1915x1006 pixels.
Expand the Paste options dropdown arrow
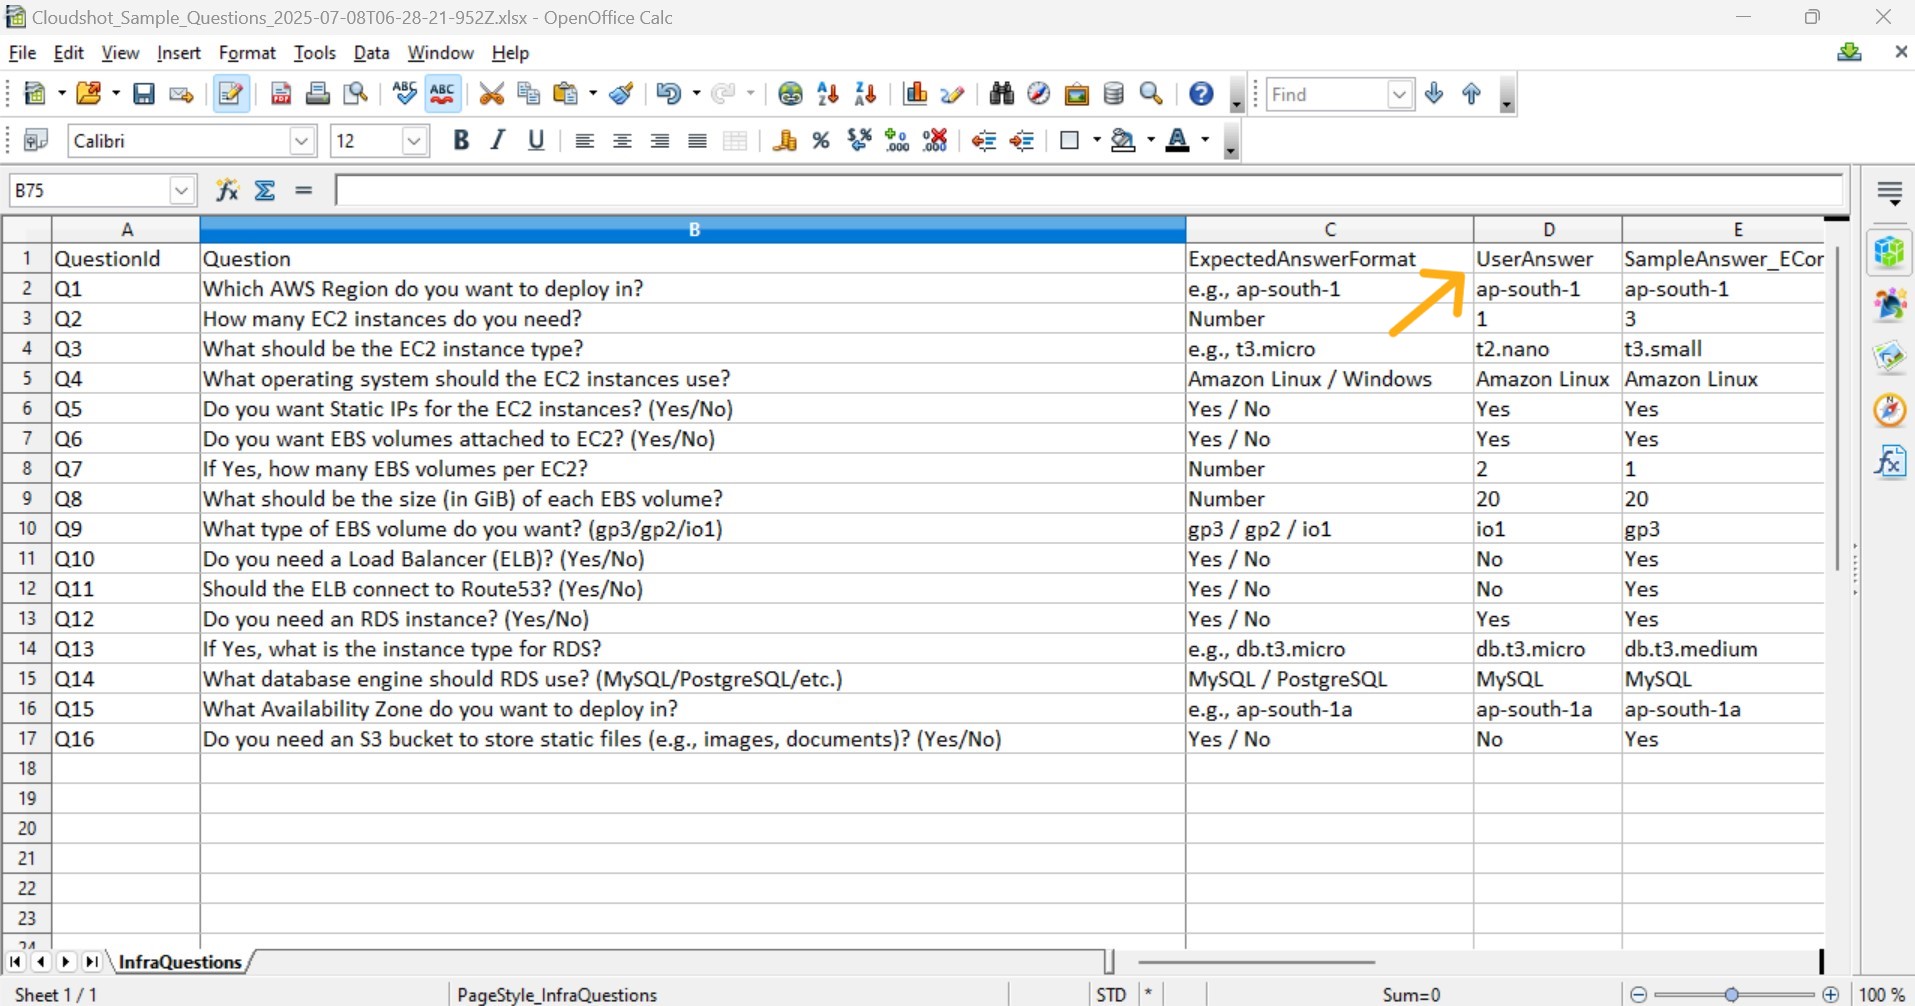click(593, 94)
